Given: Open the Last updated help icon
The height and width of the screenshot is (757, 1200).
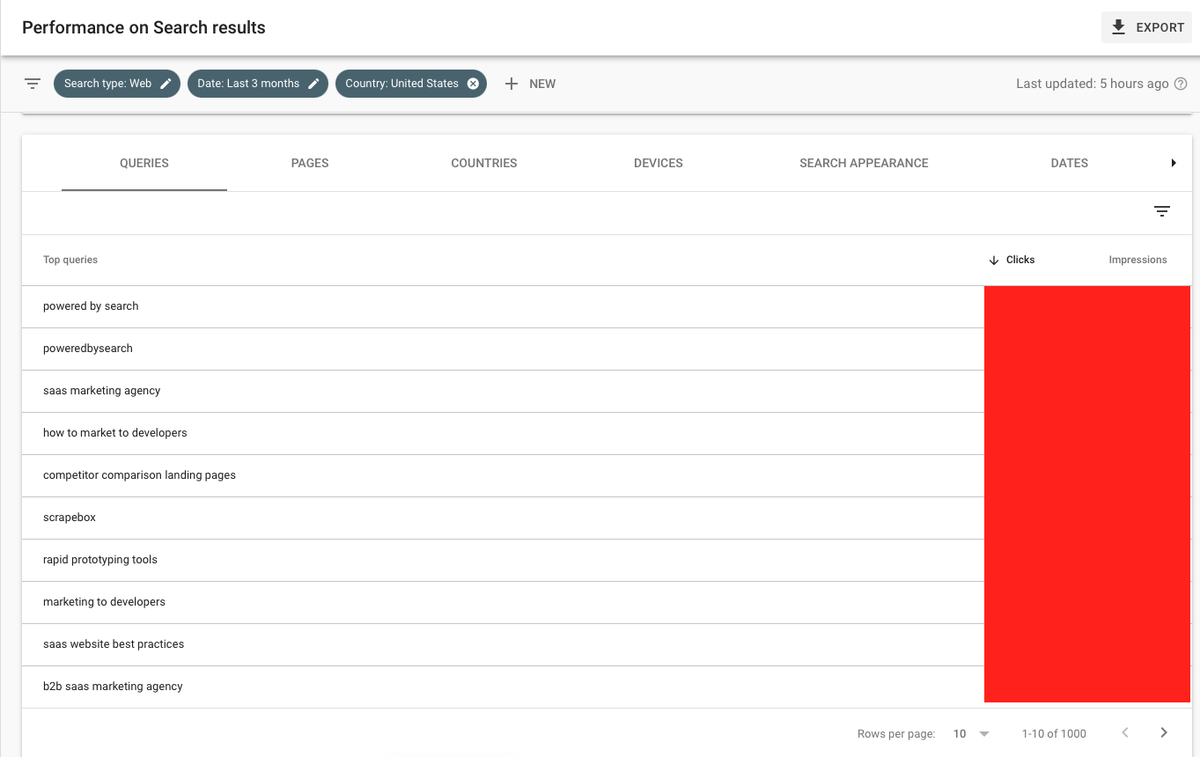Looking at the screenshot, I should [x=1180, y=84].
